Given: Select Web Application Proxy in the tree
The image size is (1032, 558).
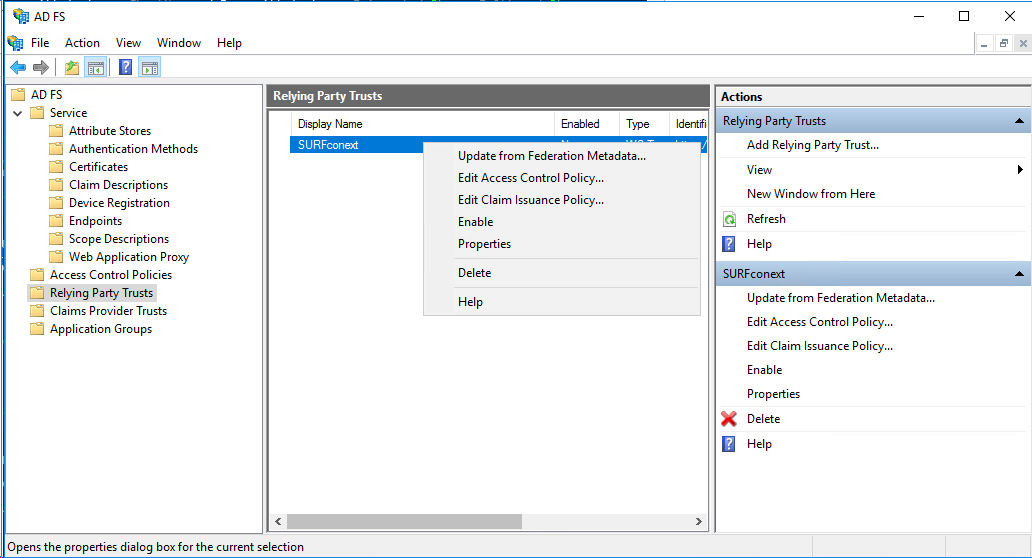Looking at the screenshot, I should 129,257.
